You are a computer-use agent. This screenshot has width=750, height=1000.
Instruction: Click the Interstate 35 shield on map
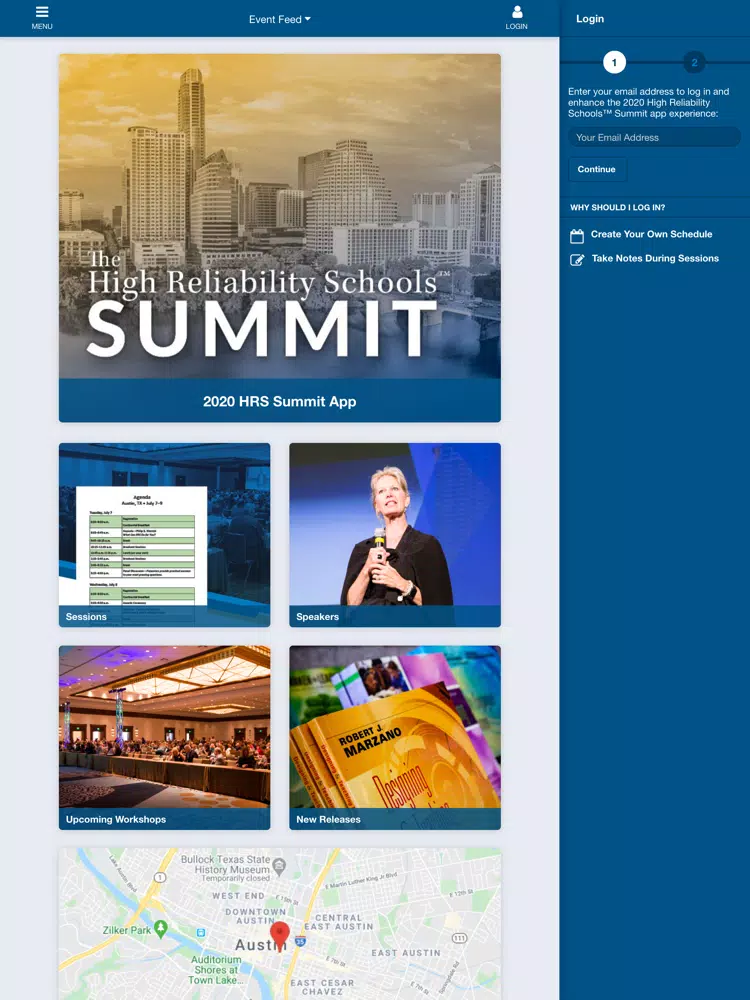click(300, 941)
